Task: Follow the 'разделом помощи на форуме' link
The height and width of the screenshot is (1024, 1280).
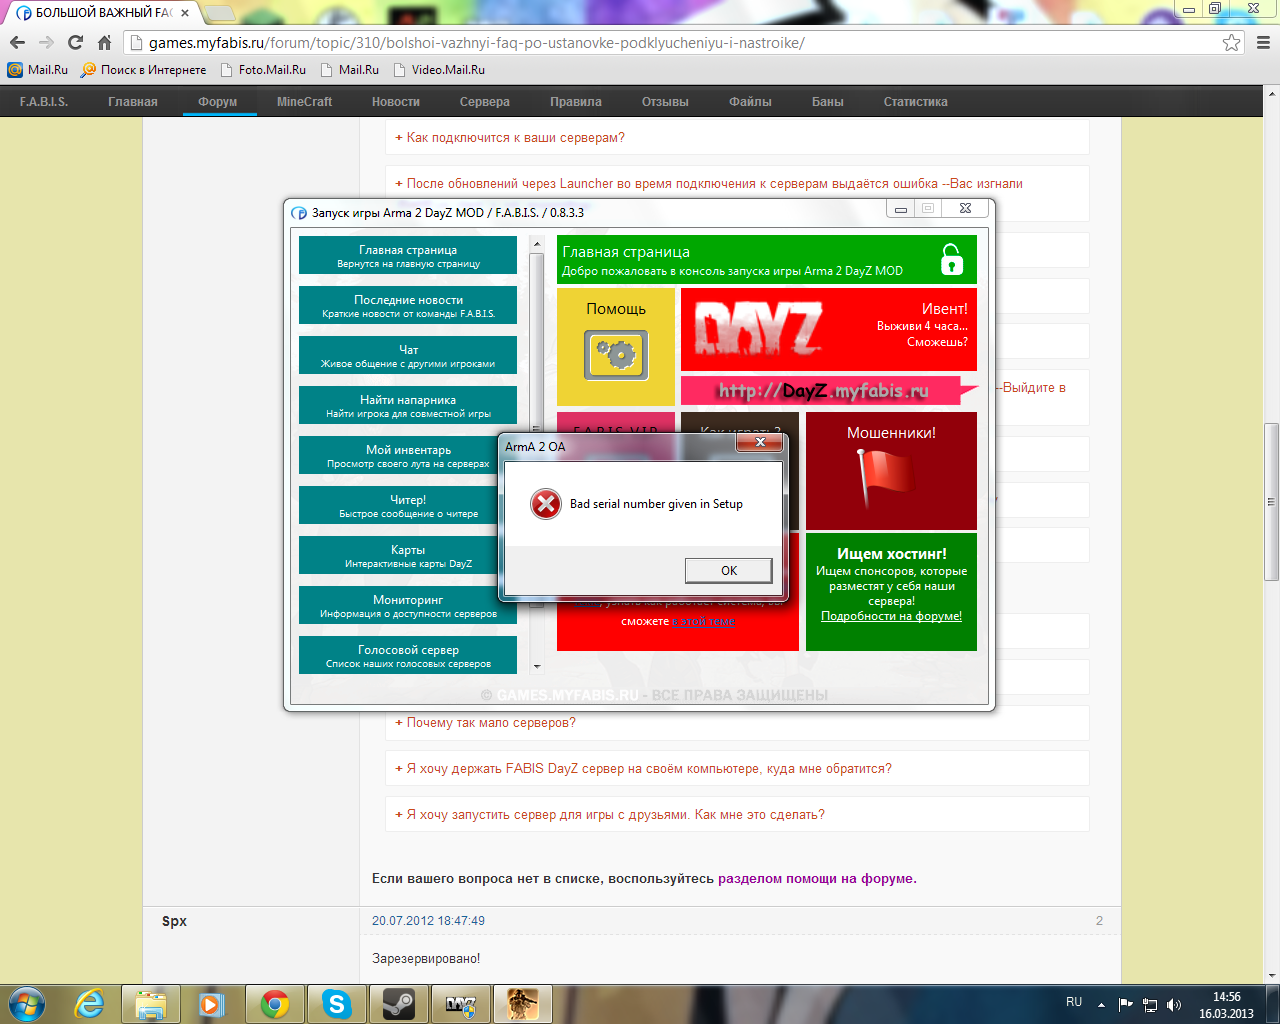Action: click(815, 879)
